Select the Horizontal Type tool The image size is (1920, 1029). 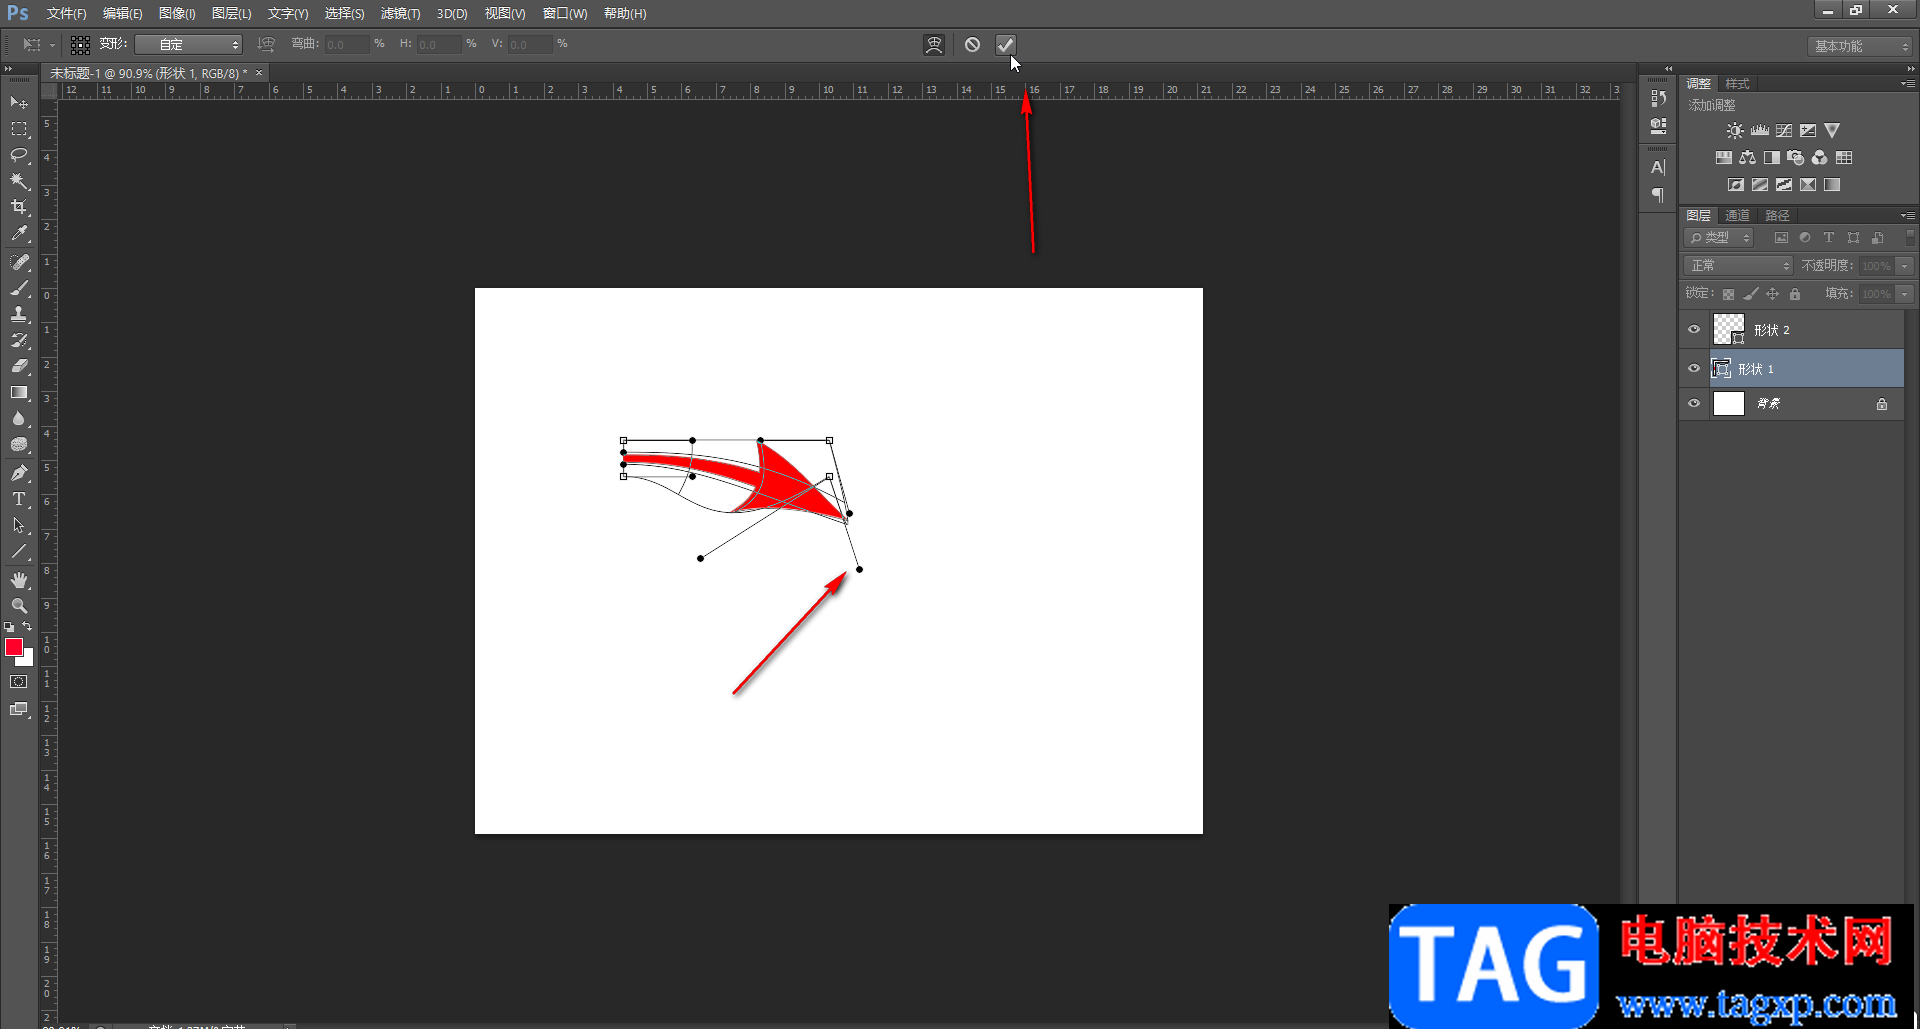click(x=19, y=499)
